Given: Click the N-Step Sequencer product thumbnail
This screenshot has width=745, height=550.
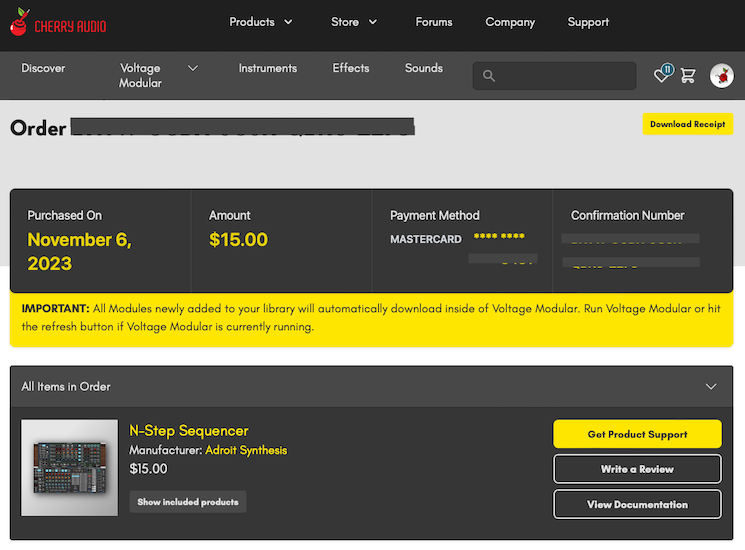Looking at the screenshot, I should (x=69, y=467).
